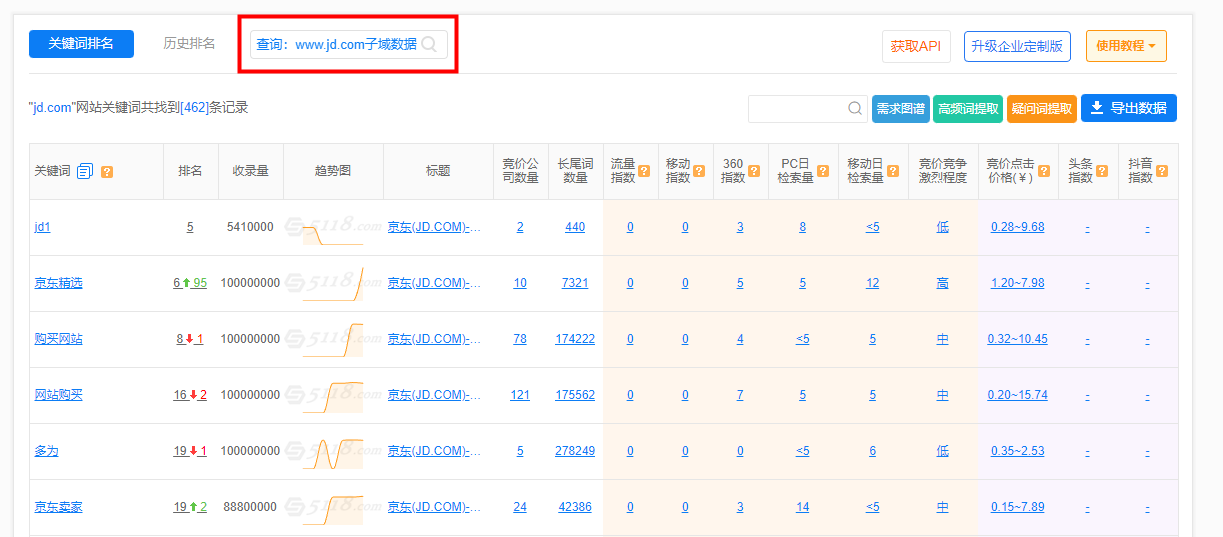Screen dimensions: 1223x537
Task: Open the help icon for PC日检索量 column
Action: tap(822, 171)
